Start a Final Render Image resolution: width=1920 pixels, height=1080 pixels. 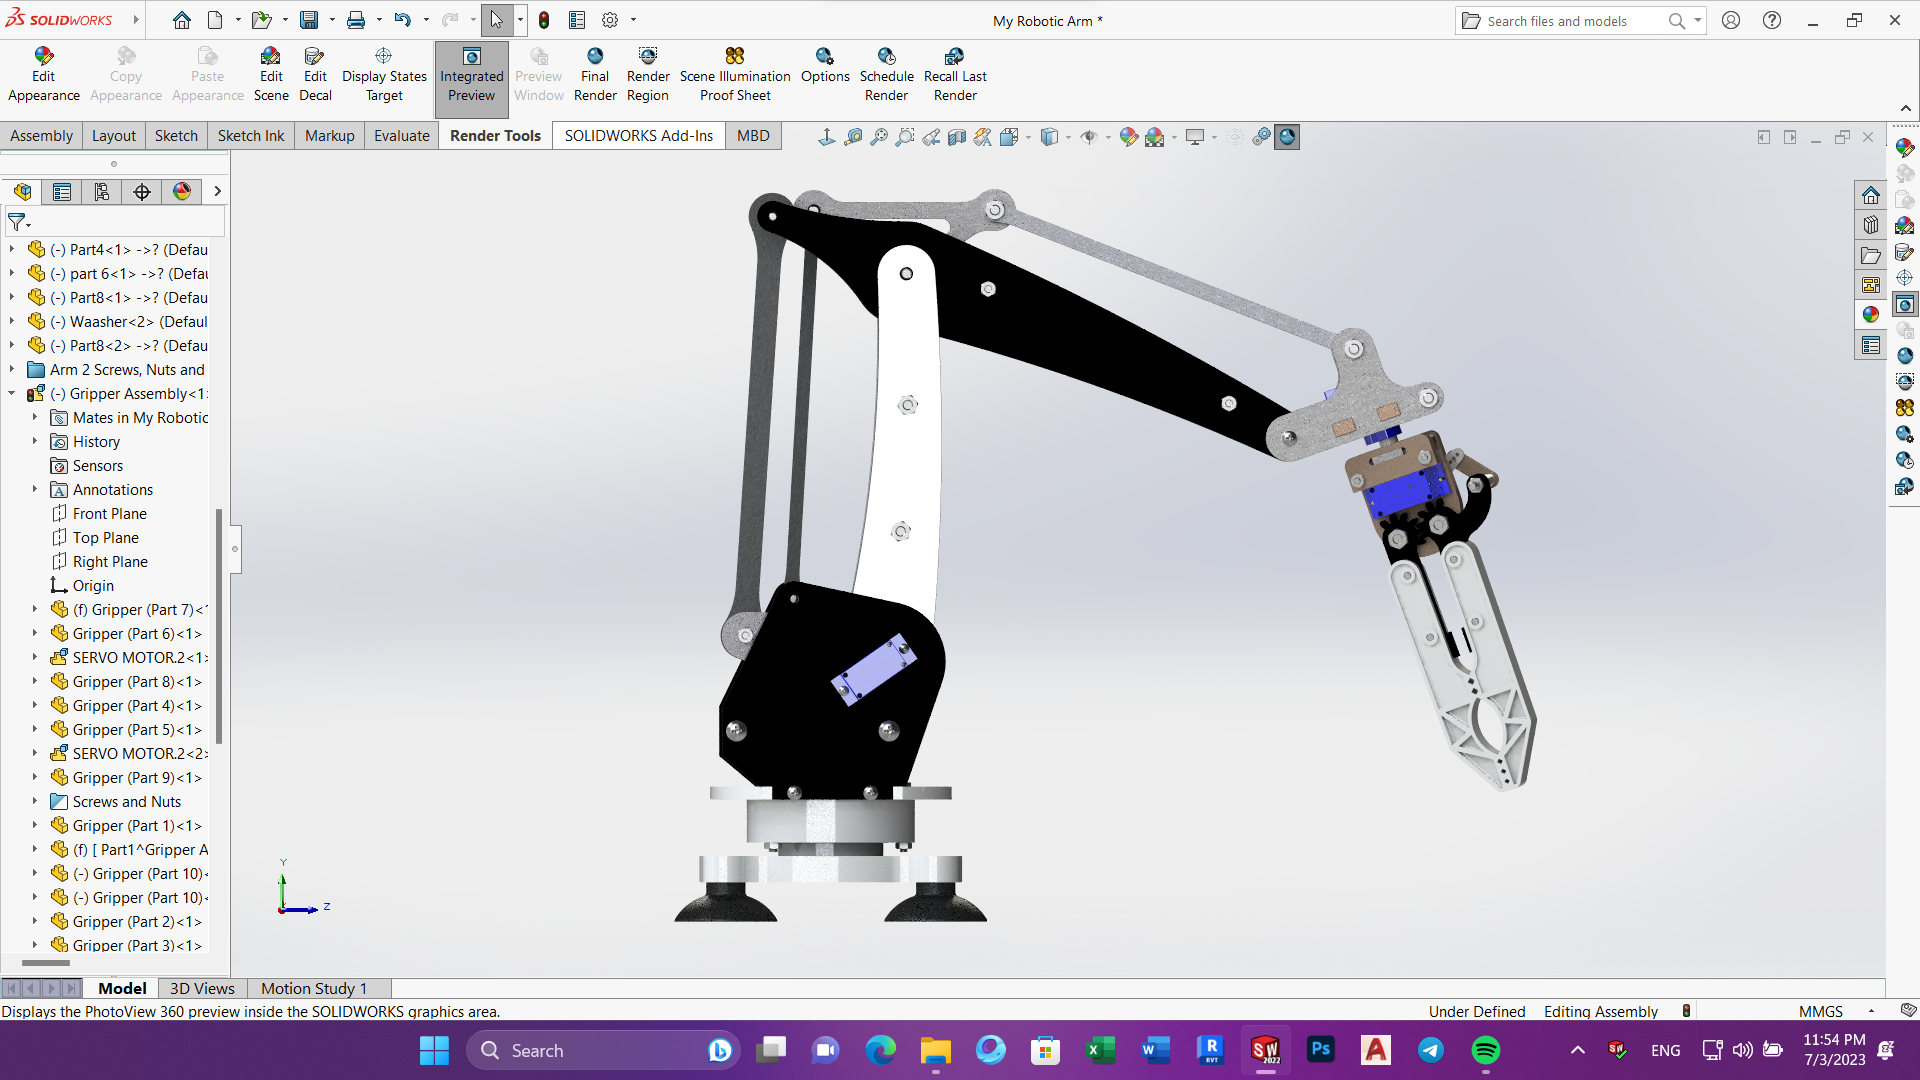click(x=595, y=75)
